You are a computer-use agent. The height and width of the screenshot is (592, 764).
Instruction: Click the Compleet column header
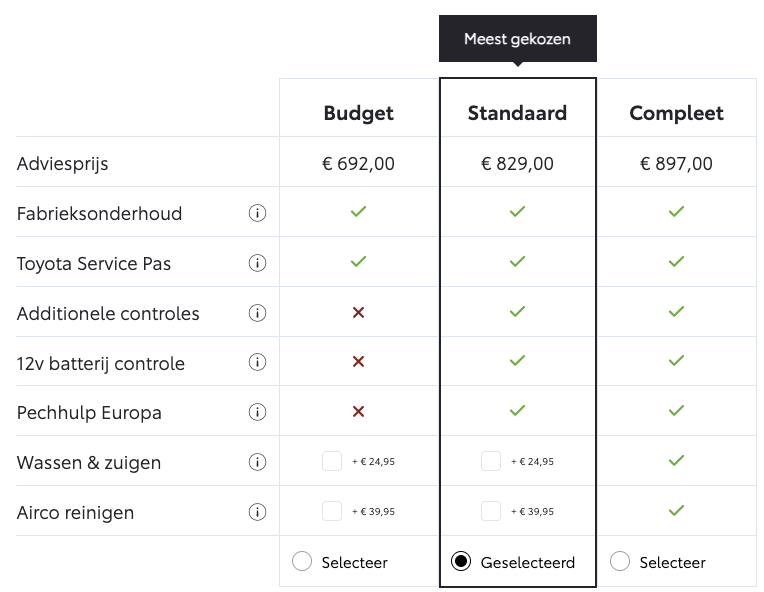click(676, 113)
